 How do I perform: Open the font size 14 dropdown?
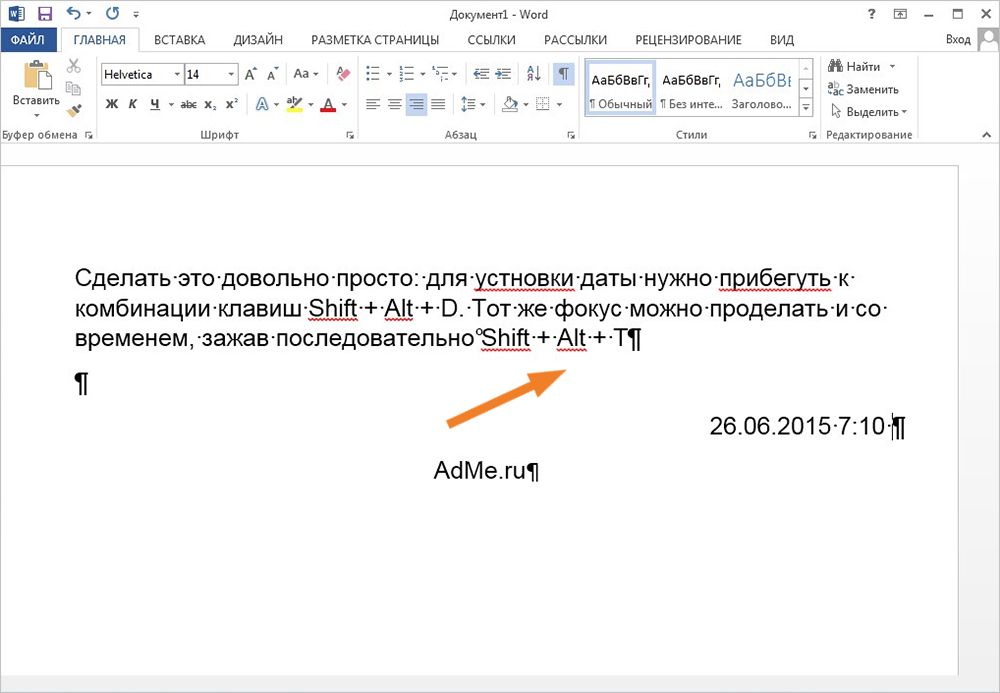(x=232, y=75)
